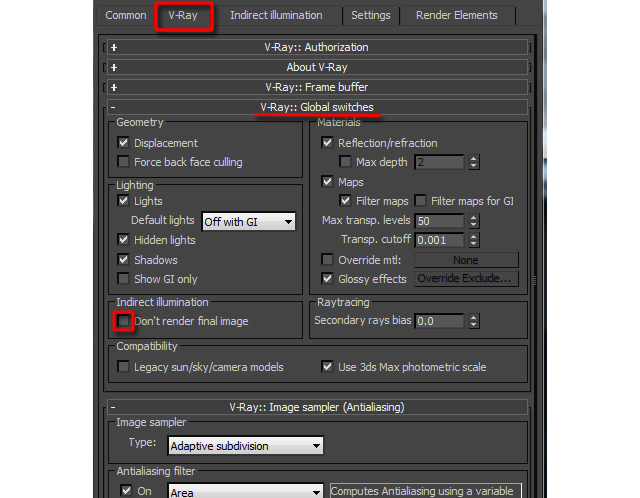Click the Max transp. levels field
The width and height of the screenshot is (640, 498).
[x=439, y=221]
